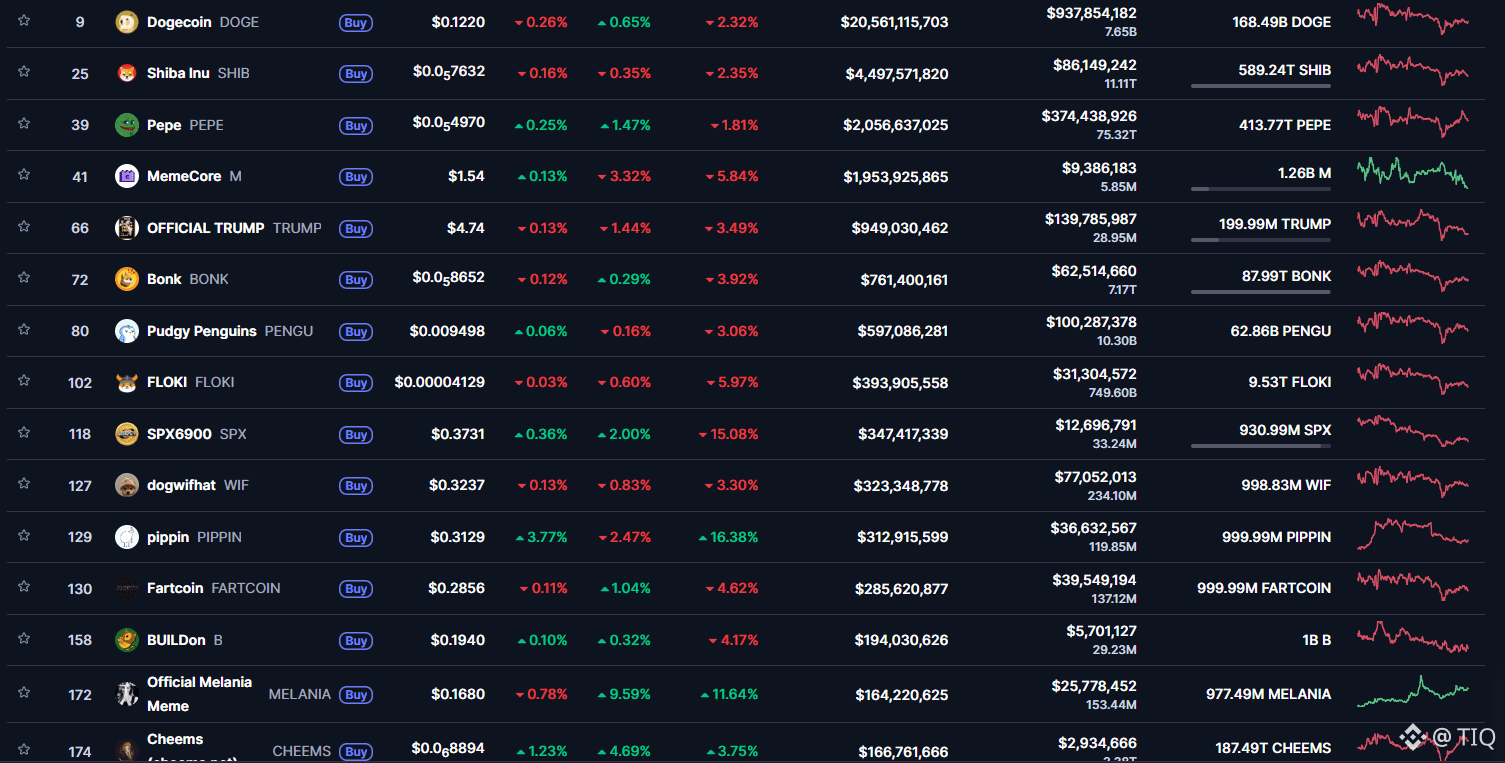This screenshot has height=763, width=1505.
Task: Select Buy in the MemeCore row
Action: coord(356,177)
